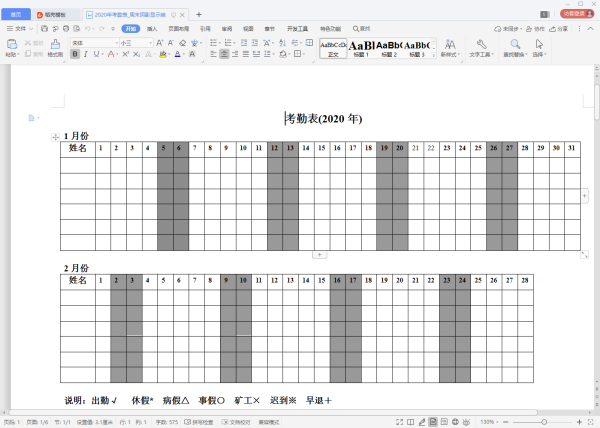
Task: Increase indent of the paragraph
Action: pos(255,43)
